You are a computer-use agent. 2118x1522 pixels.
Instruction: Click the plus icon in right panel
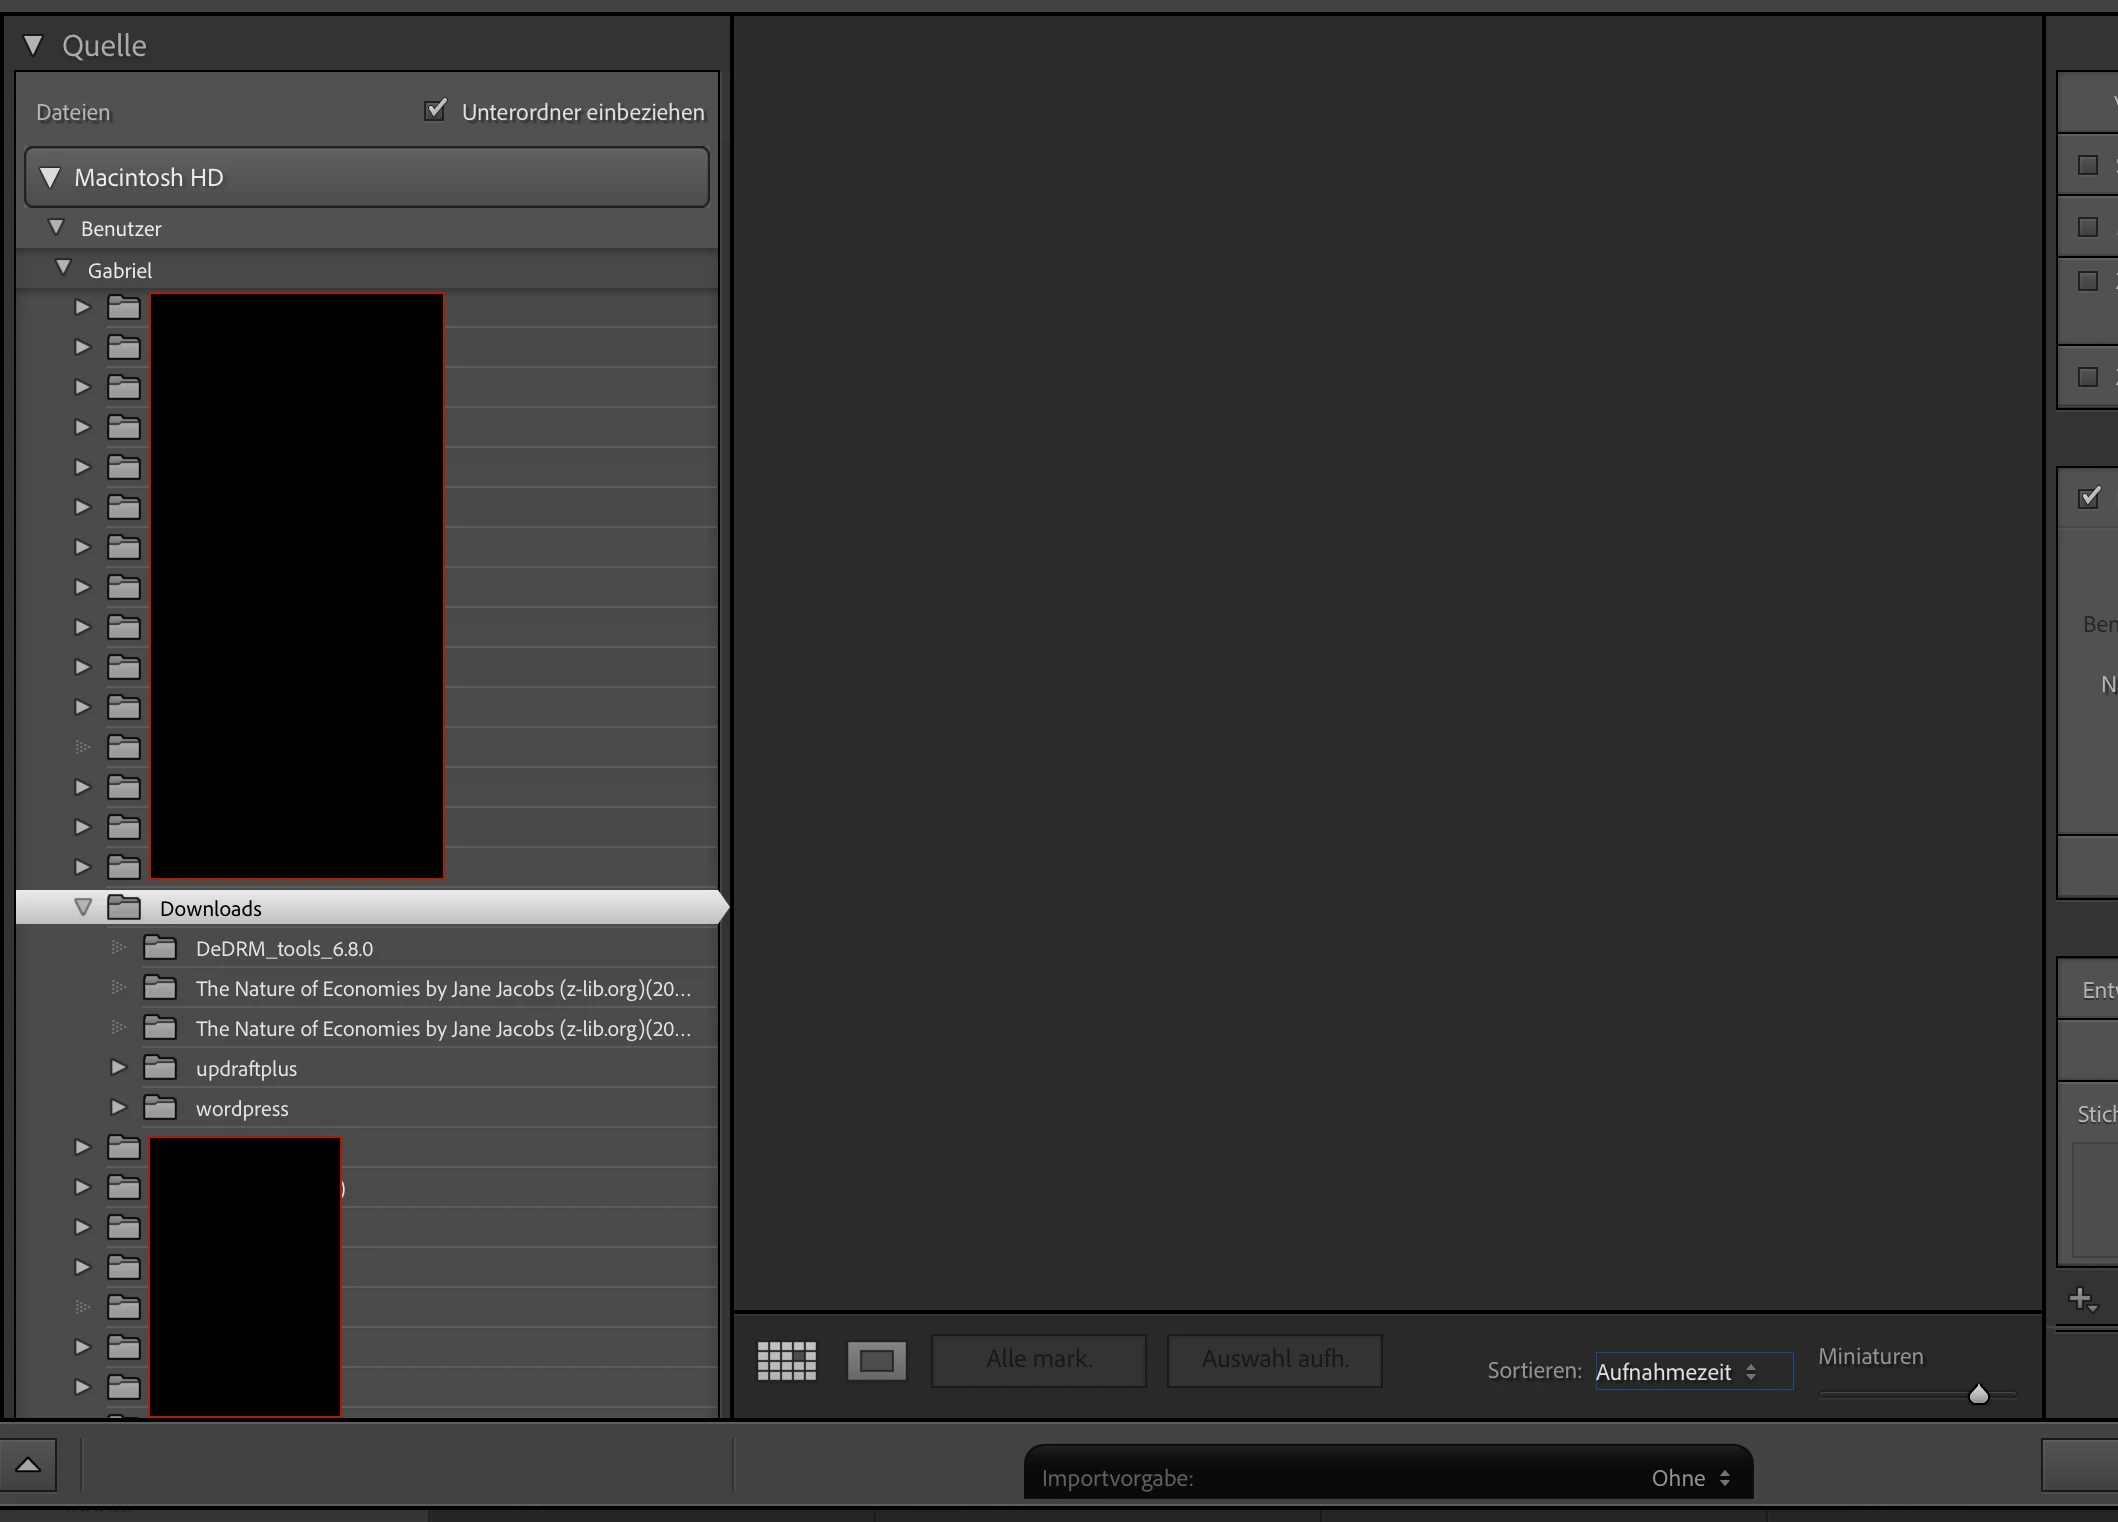2082,1299
